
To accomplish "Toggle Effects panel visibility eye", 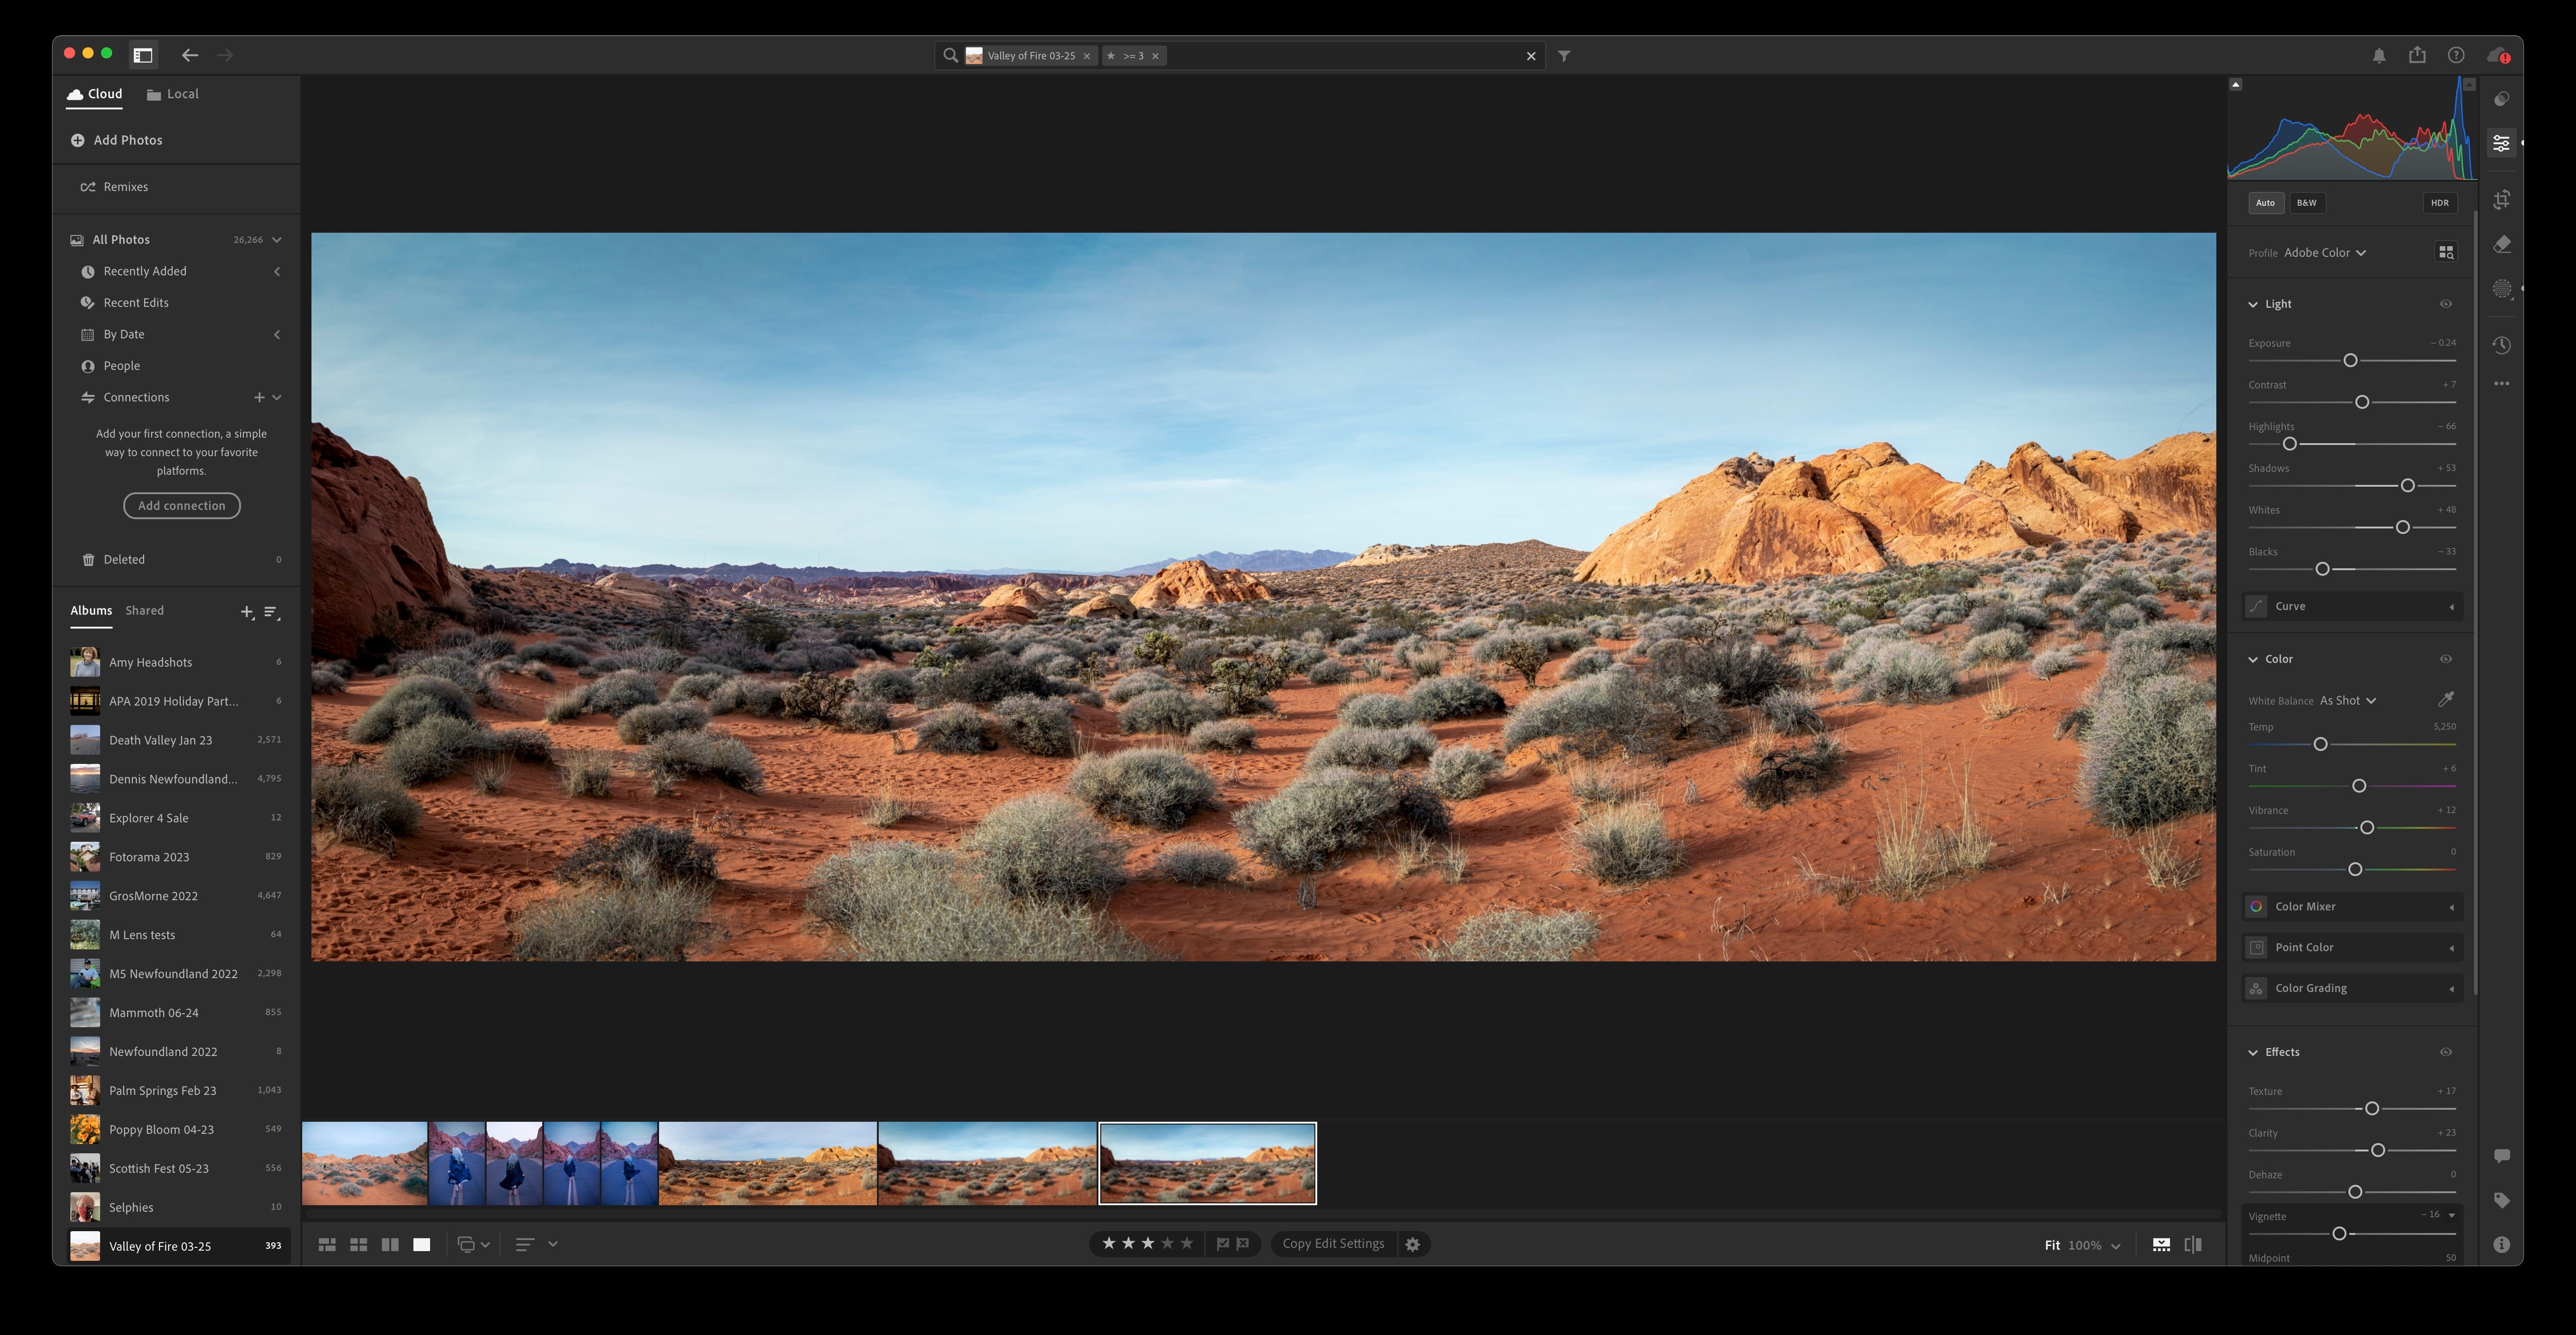I will pyautogui.click(x=2446, y=1052).
